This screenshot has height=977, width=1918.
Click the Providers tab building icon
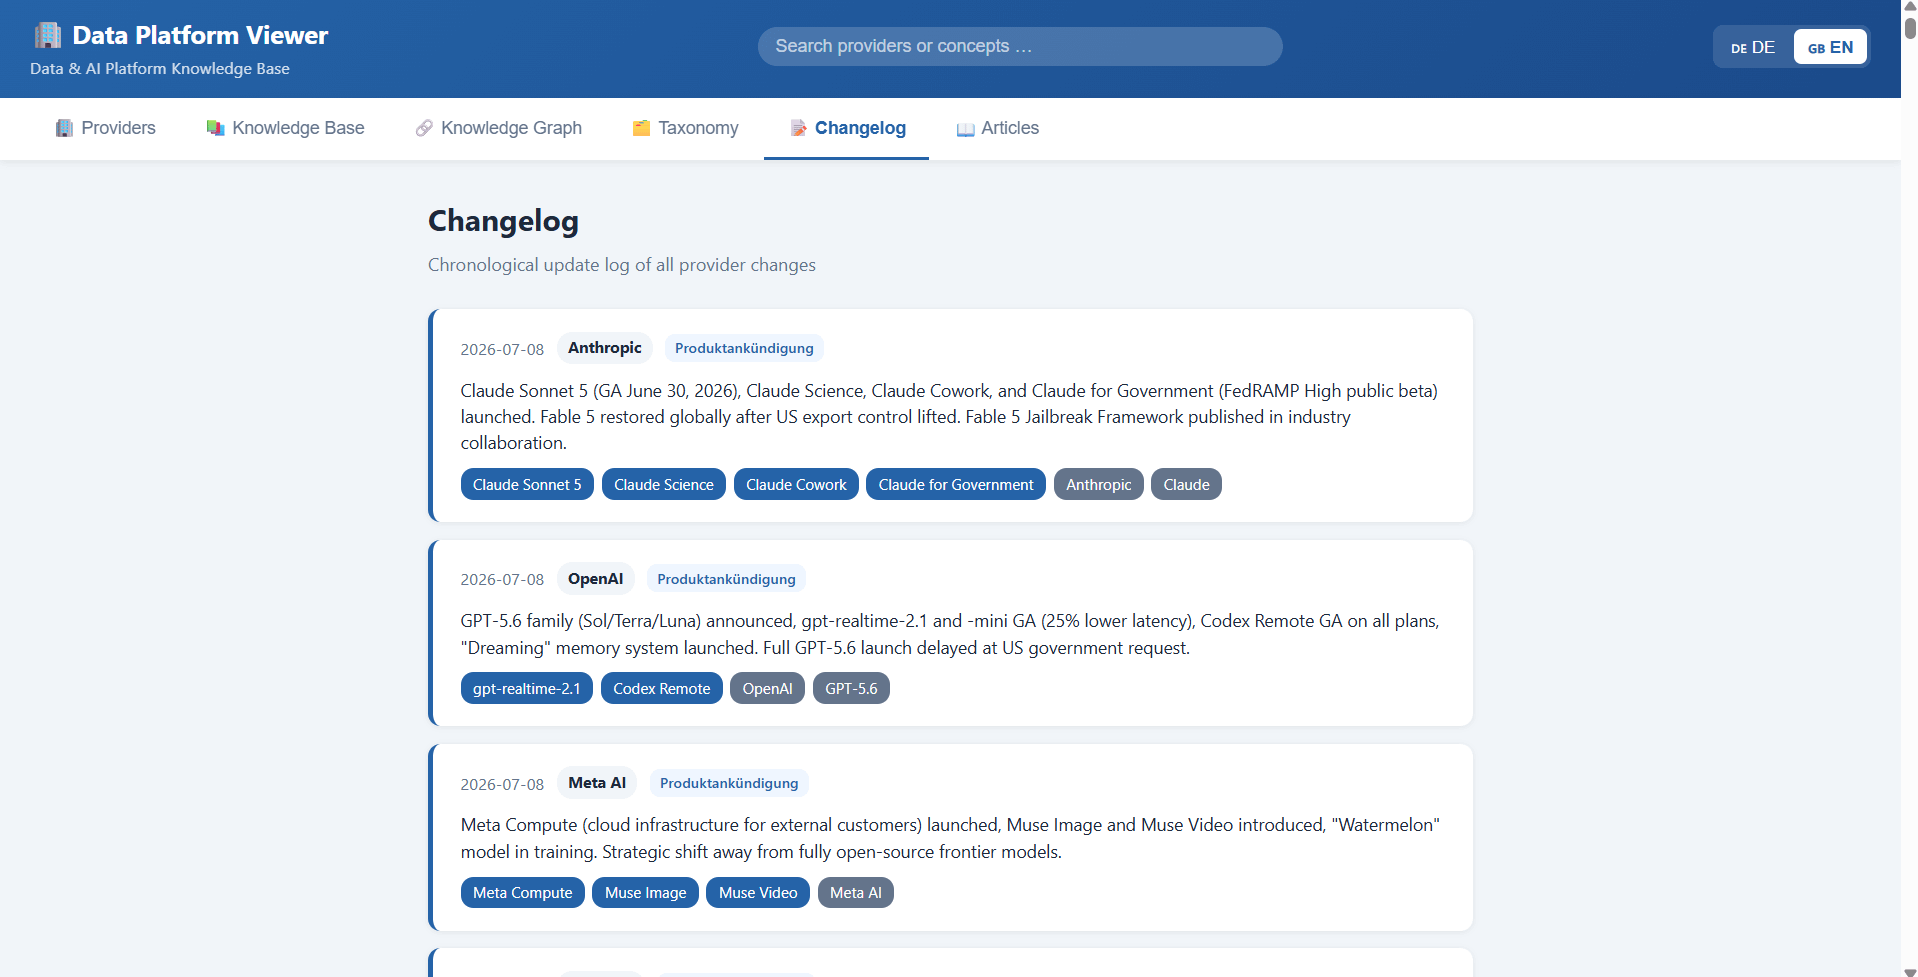pos(64,128)
